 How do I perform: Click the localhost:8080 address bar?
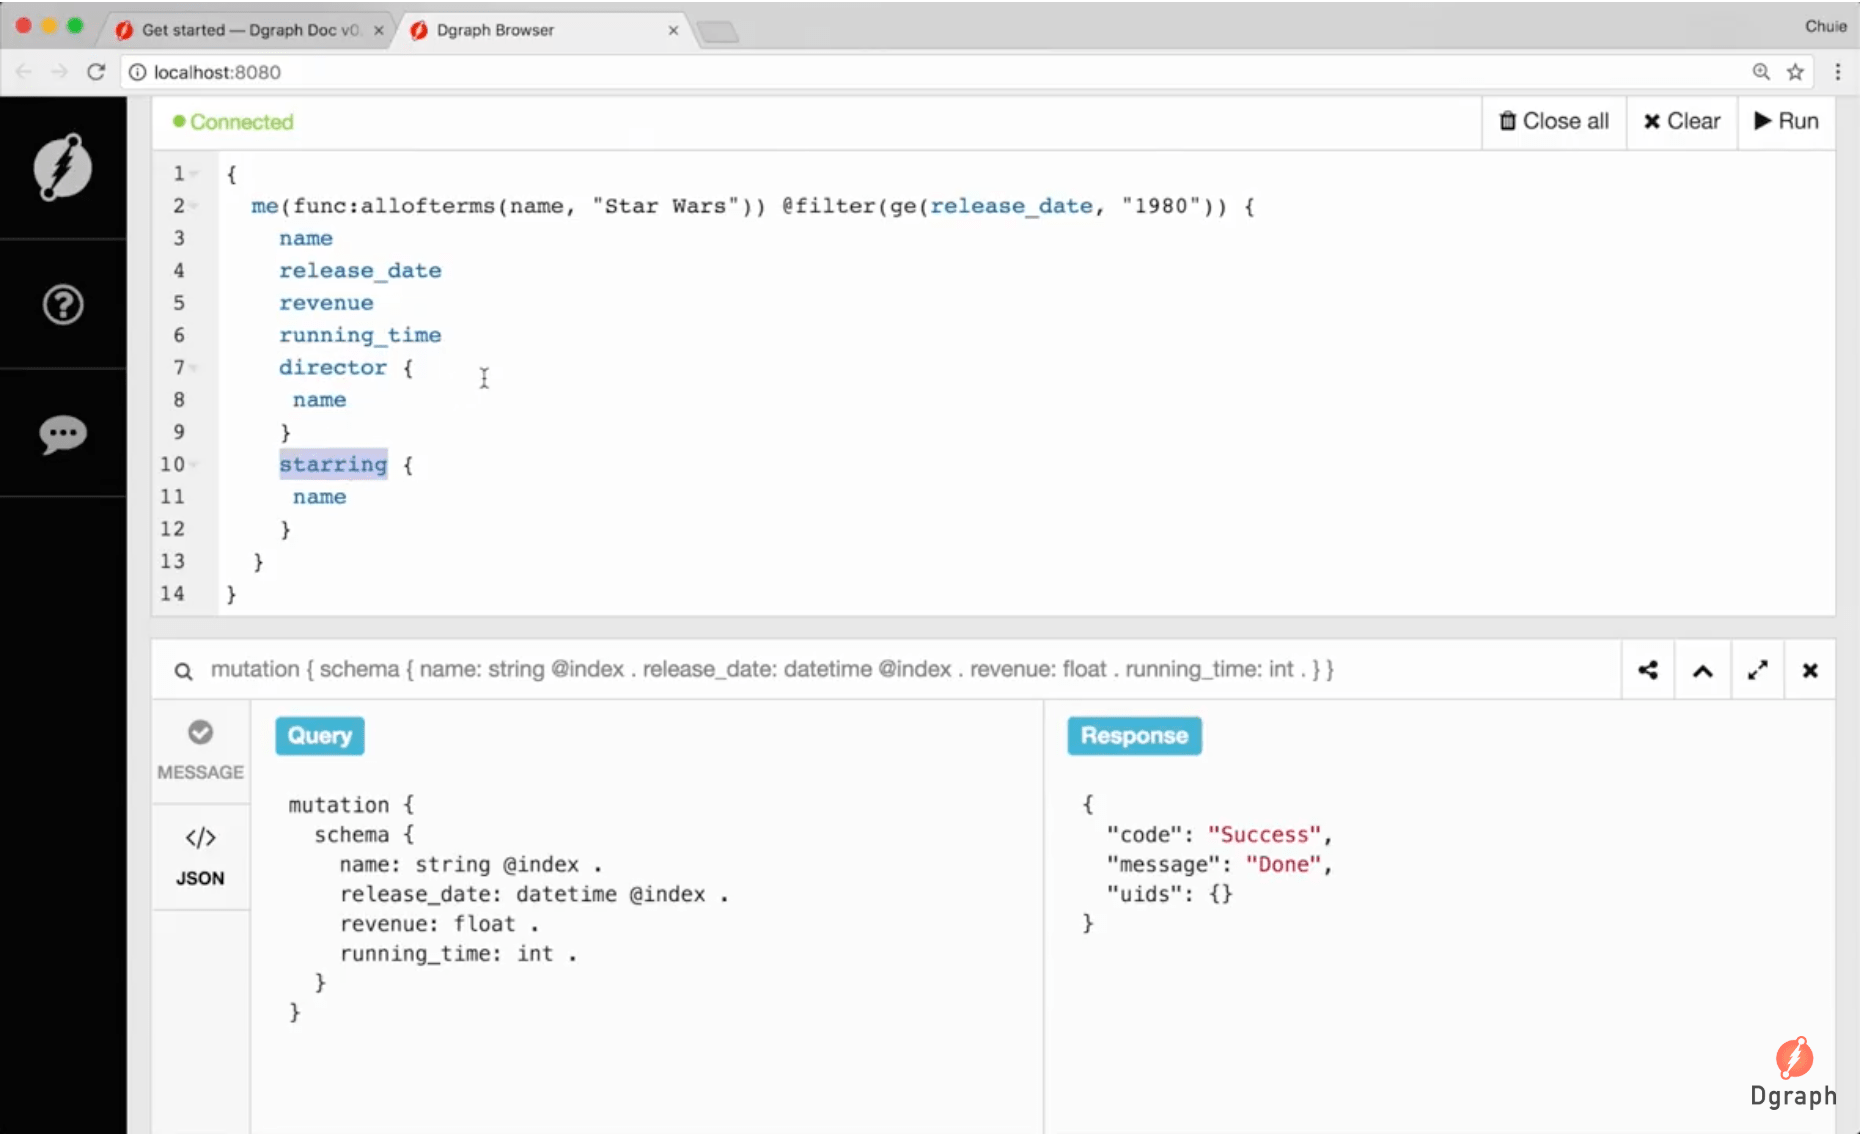[x=940, y=72]
